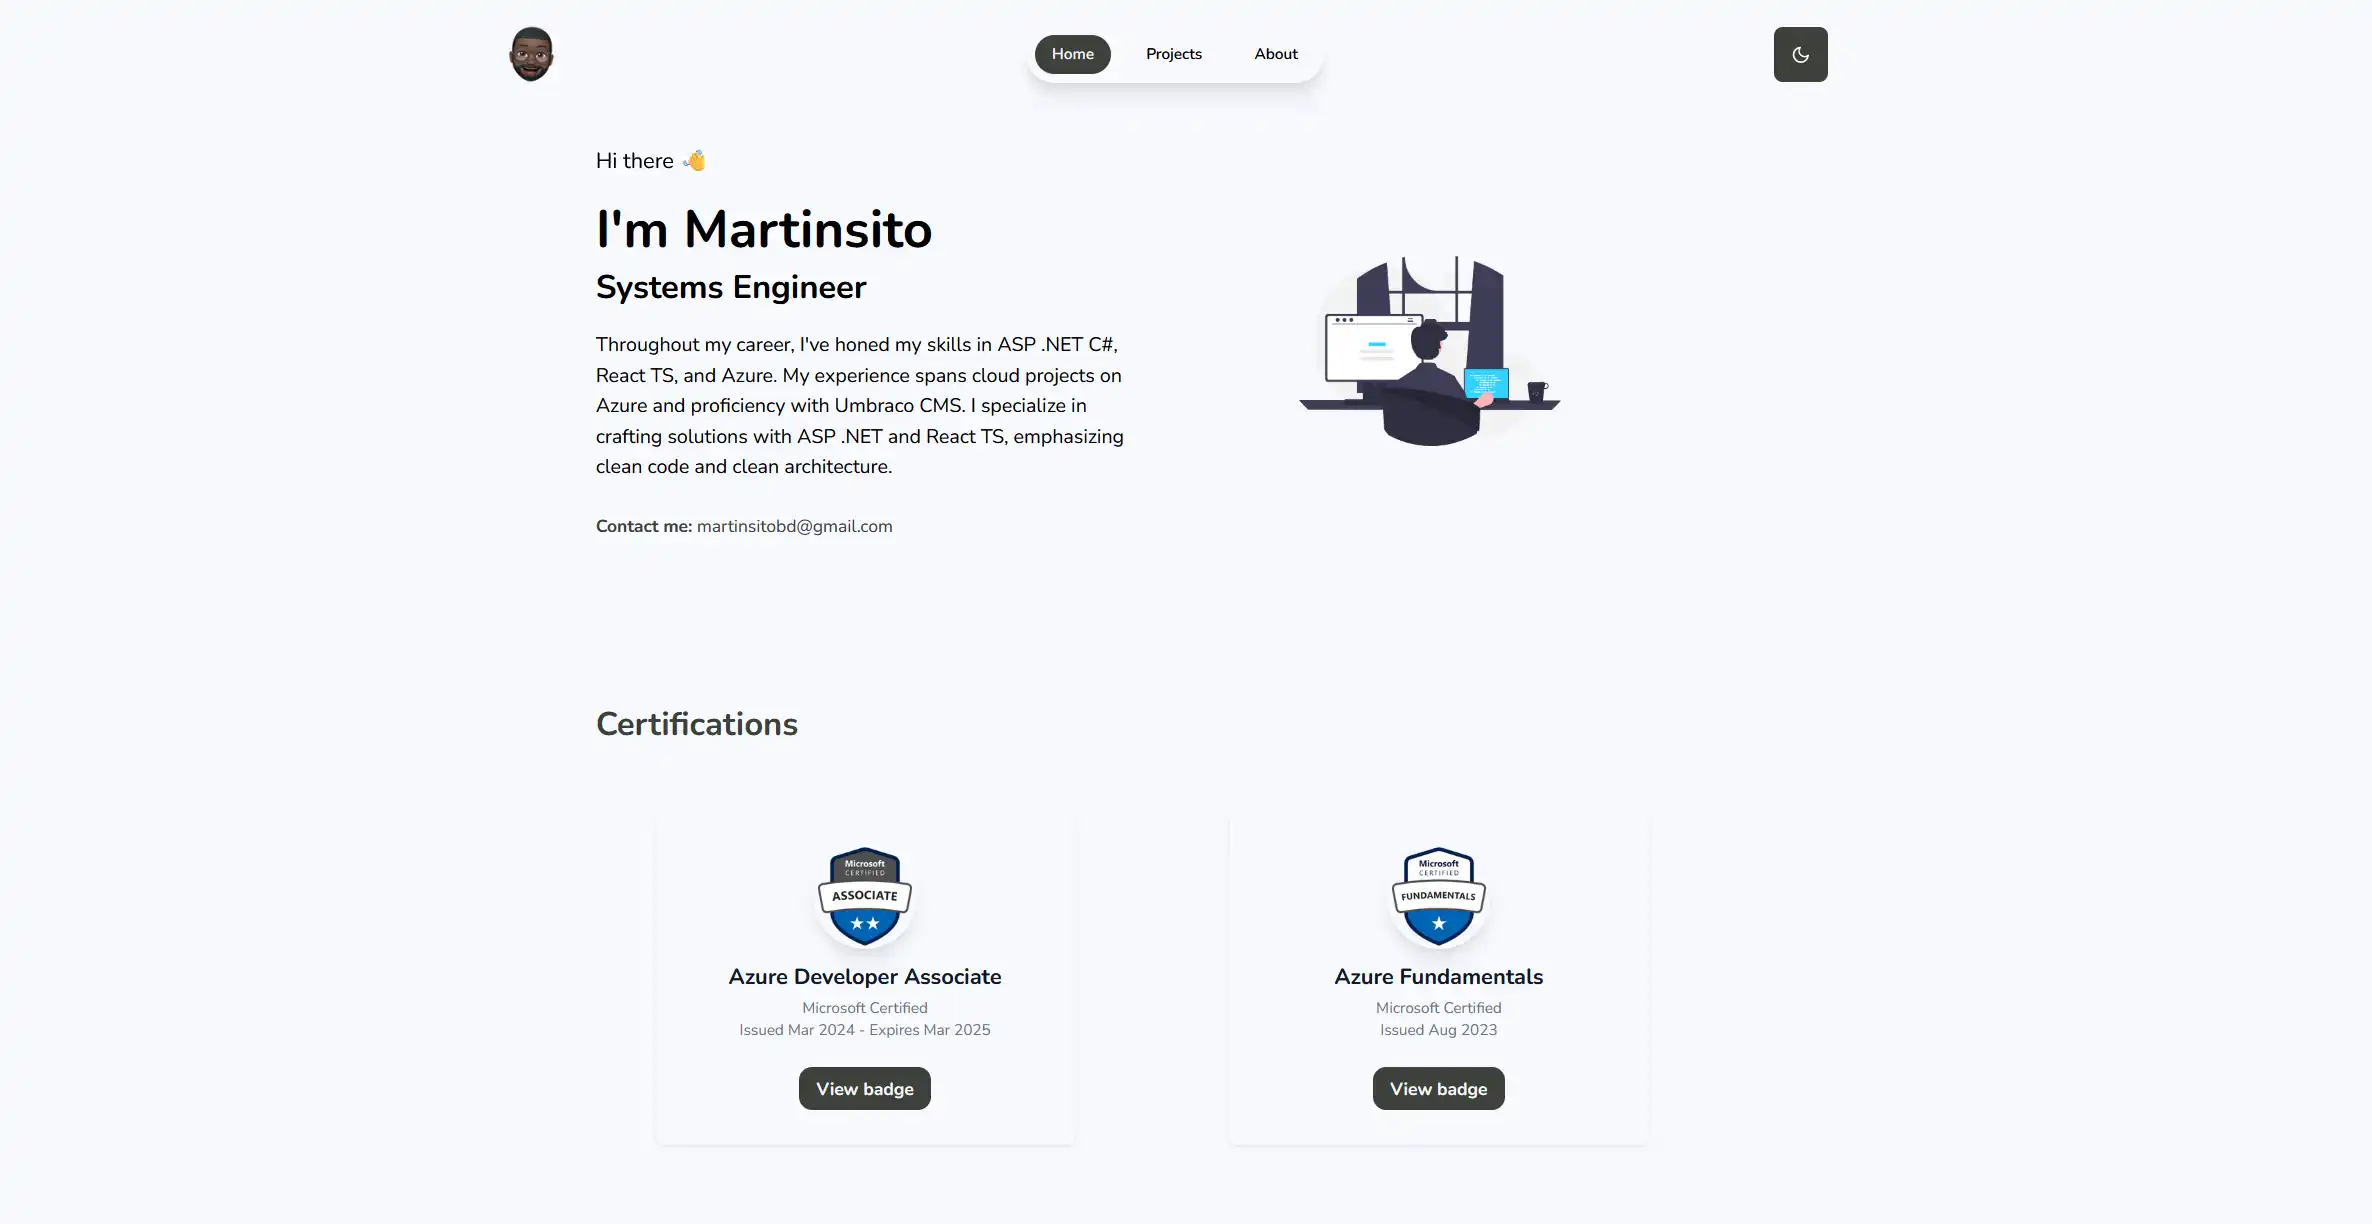Navigate to the About section
The width and height of the screenshot is (2372, 1224).
tap(1275, 54)
